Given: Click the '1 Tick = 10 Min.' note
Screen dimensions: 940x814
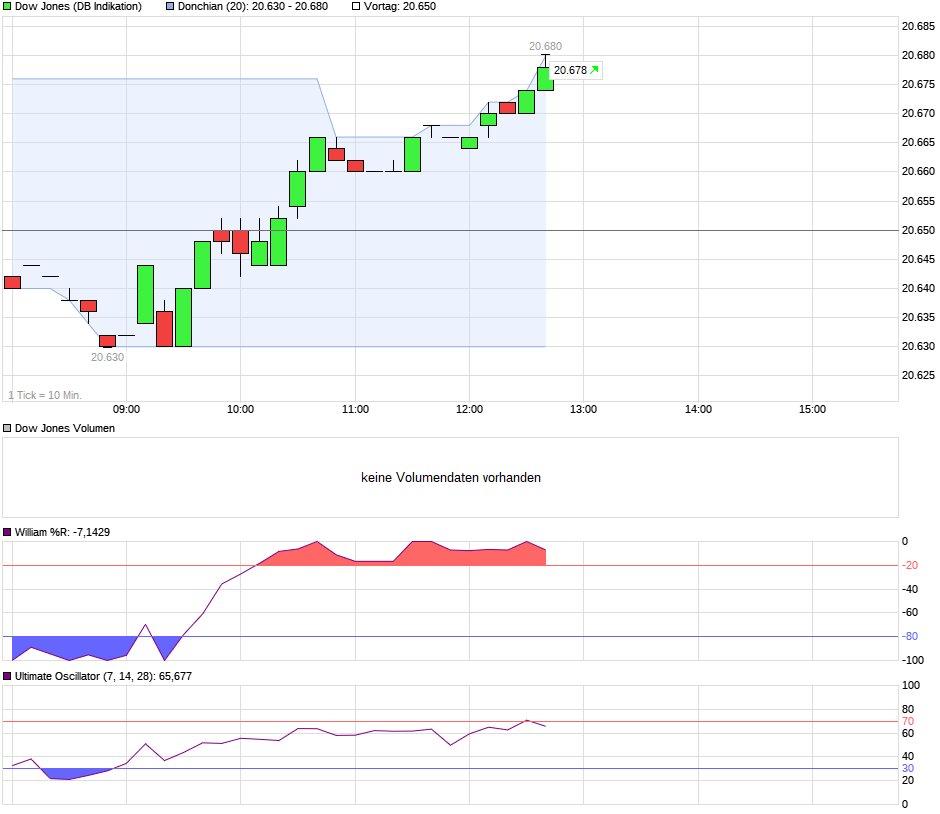Looking at the screenshot, I should point(45,396).
